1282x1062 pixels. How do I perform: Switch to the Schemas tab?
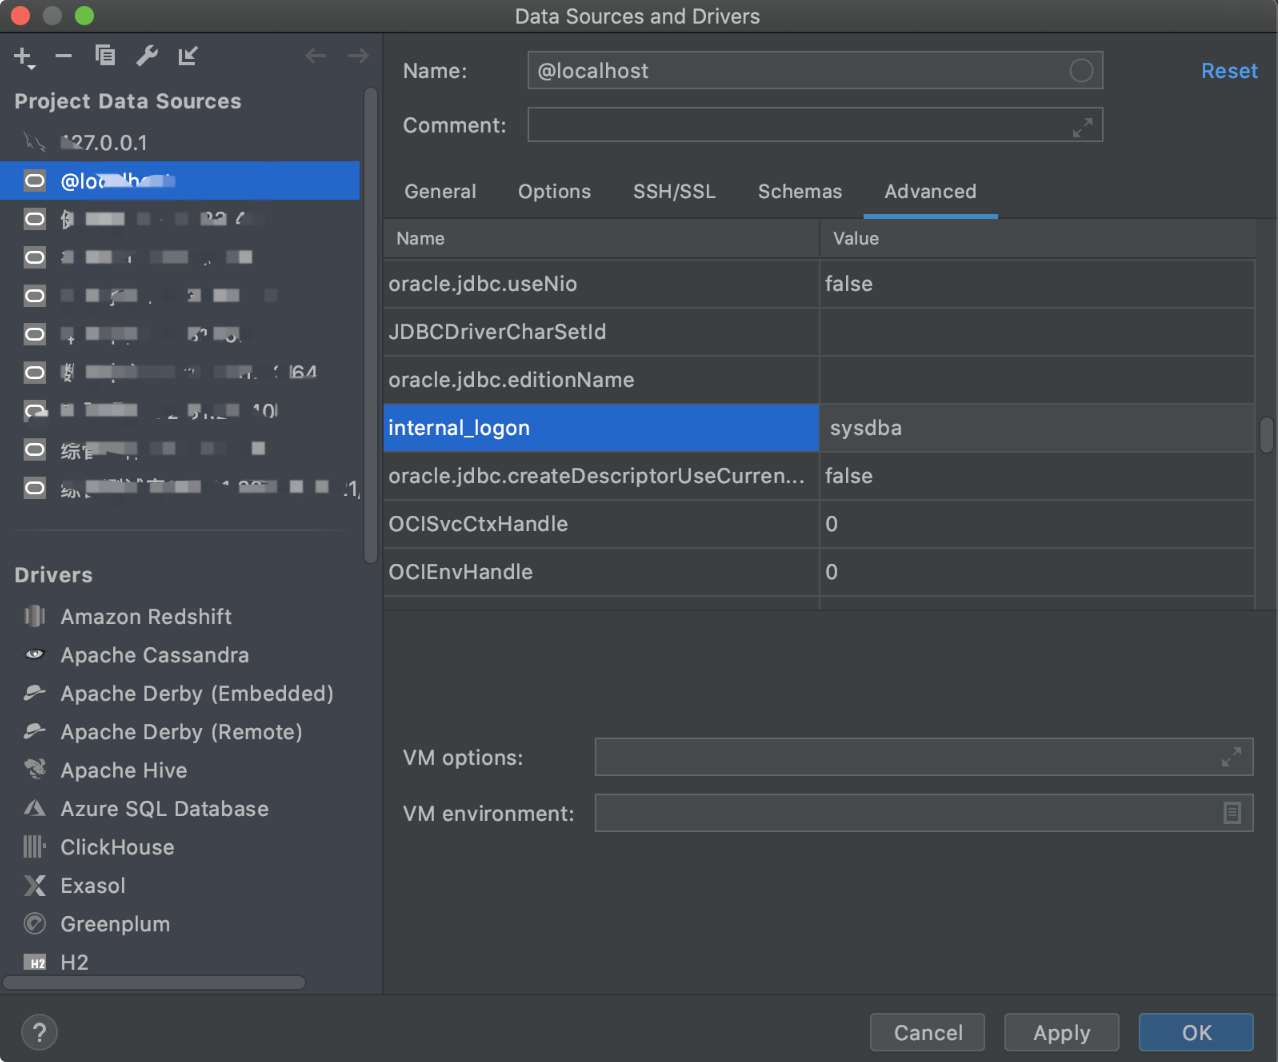(x=799, y=192)
